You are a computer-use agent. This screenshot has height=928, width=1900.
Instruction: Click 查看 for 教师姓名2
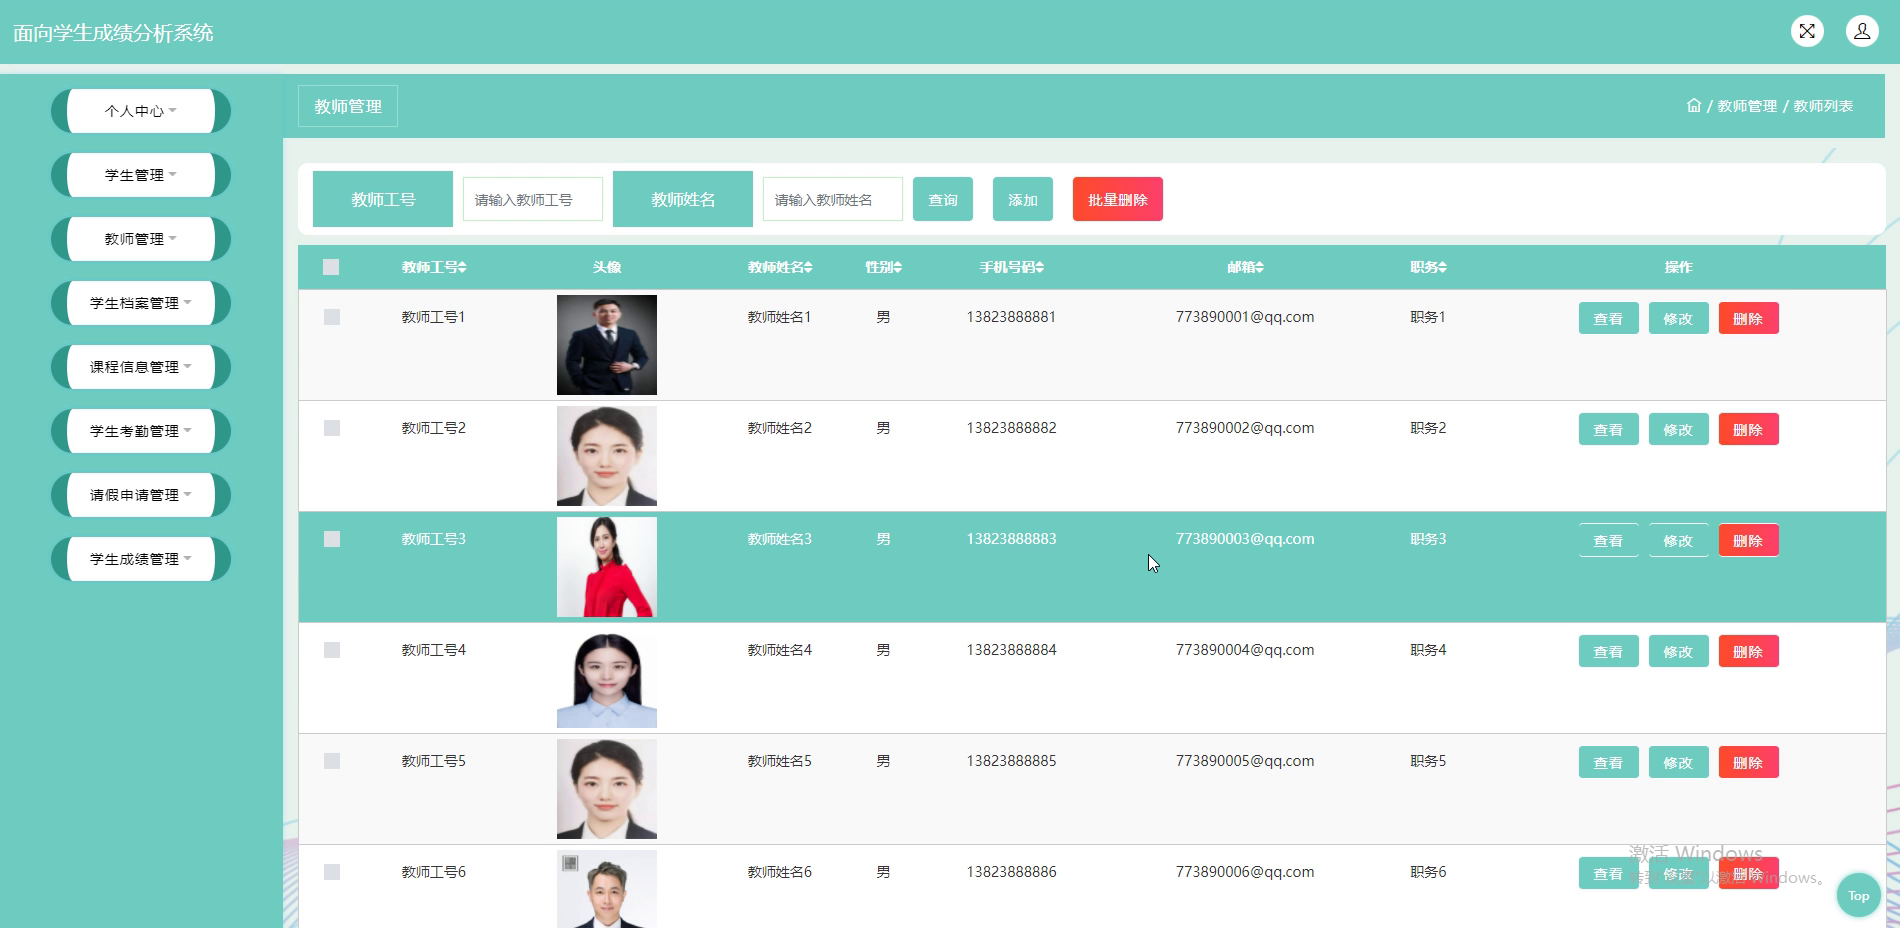tap(1608, 429)
